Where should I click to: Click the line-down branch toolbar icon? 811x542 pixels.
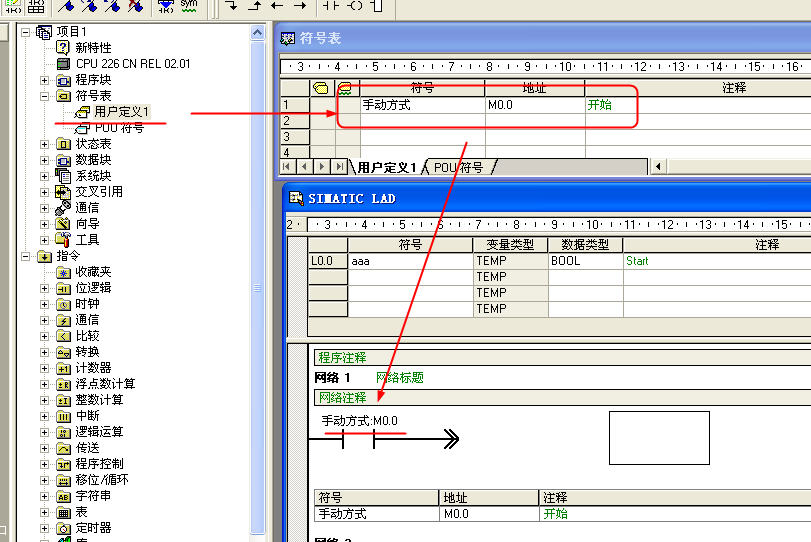(x=231, y=5)
